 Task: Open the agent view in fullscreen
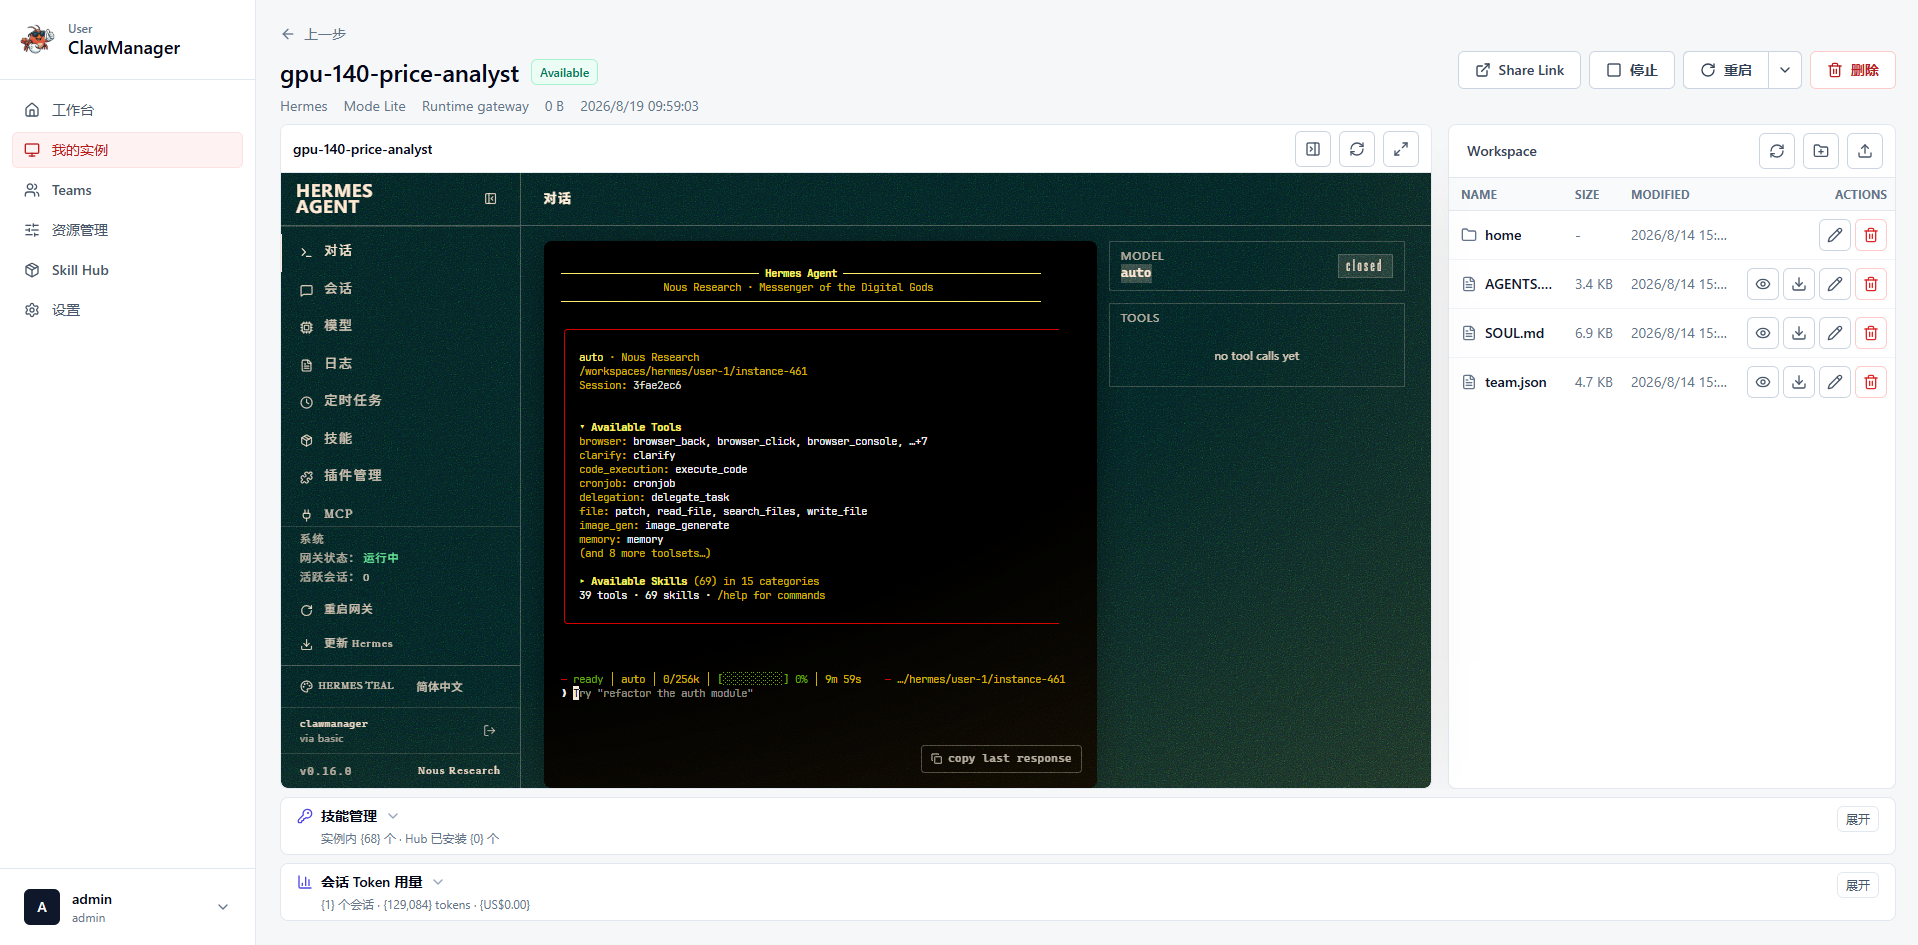click(1401, 149)
